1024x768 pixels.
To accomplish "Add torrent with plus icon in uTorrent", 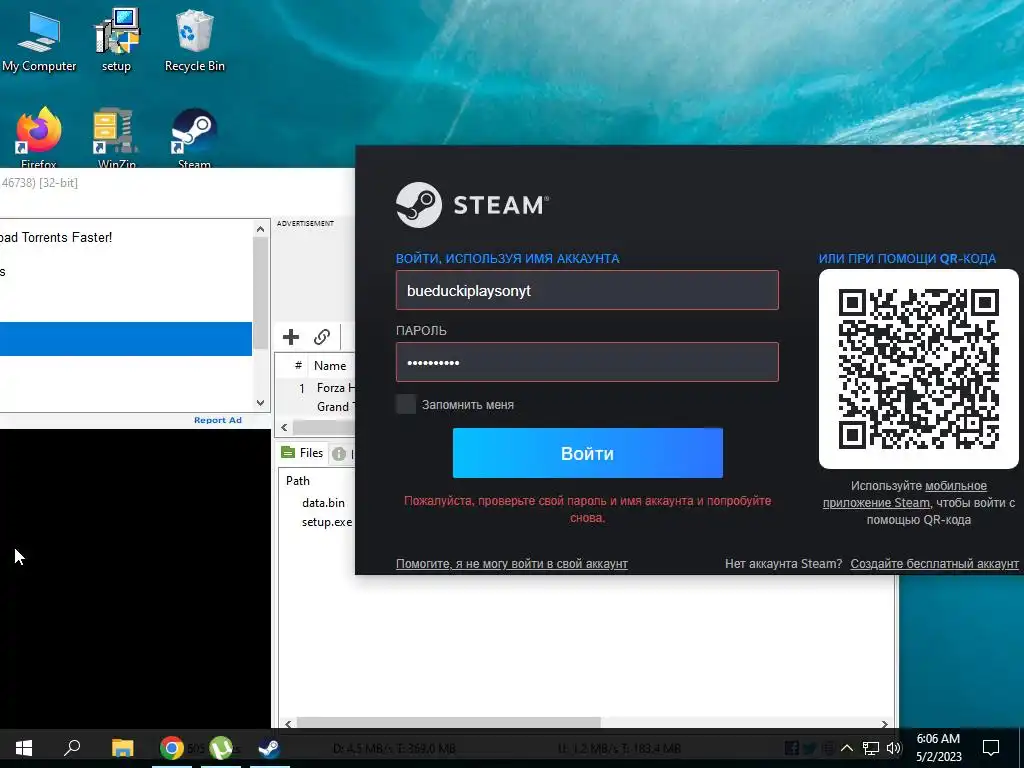I will pyautogui.click(x=291, y=337).
